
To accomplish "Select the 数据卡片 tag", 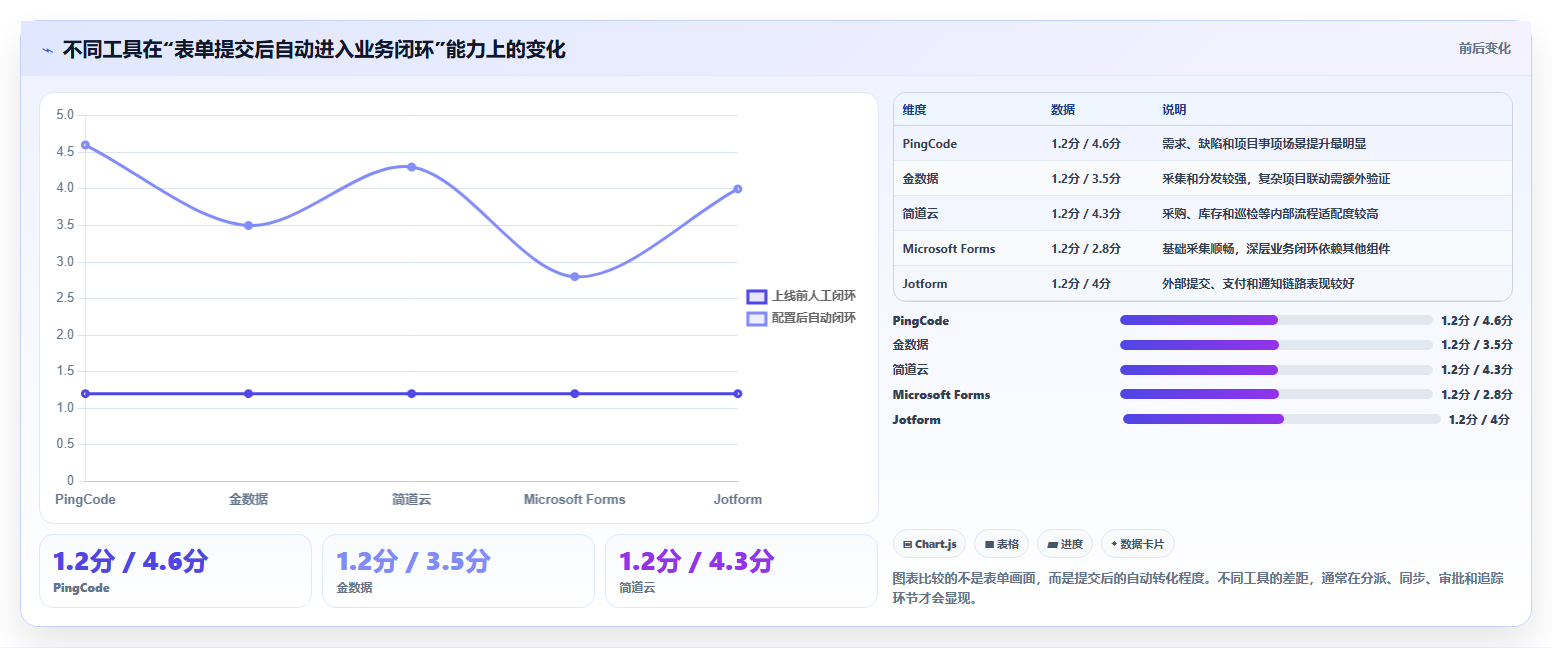I will (1137, 544).
